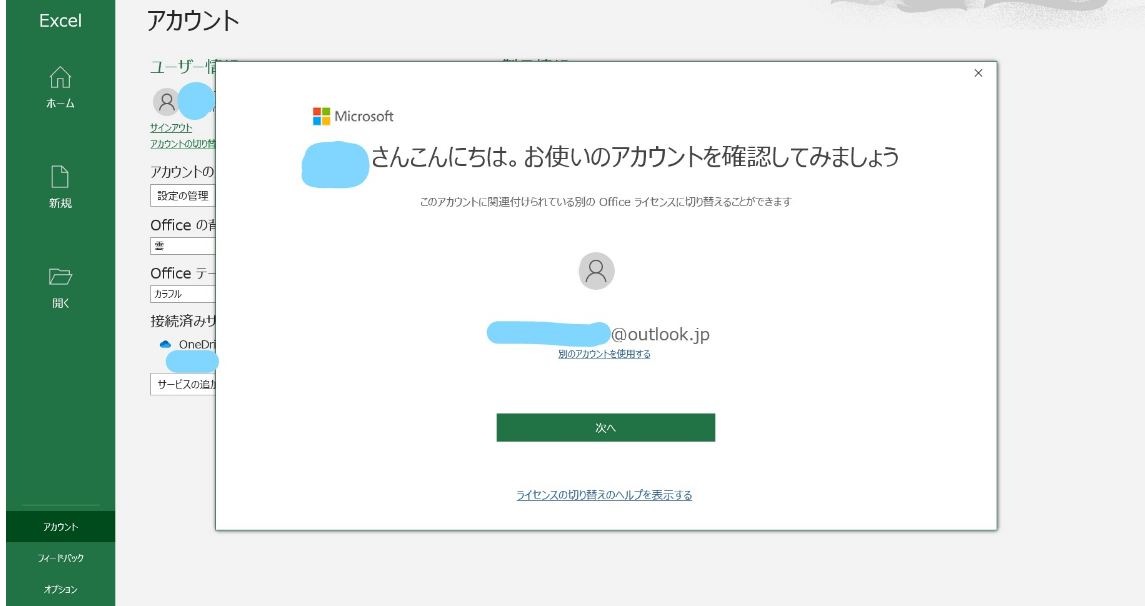Open フィードバック from the sidebar
This screenshot has height=606, width=1145.
coord(61,558)
